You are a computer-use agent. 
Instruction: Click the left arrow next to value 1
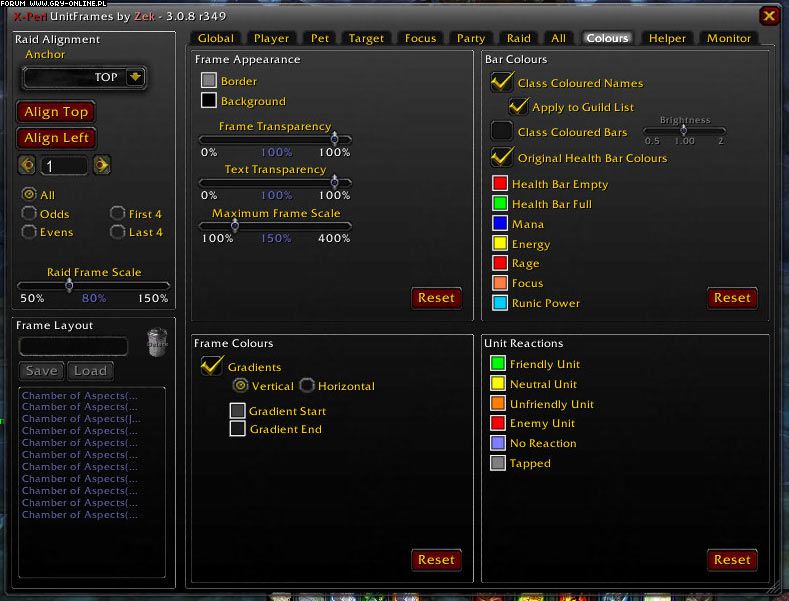coord(26,165)
